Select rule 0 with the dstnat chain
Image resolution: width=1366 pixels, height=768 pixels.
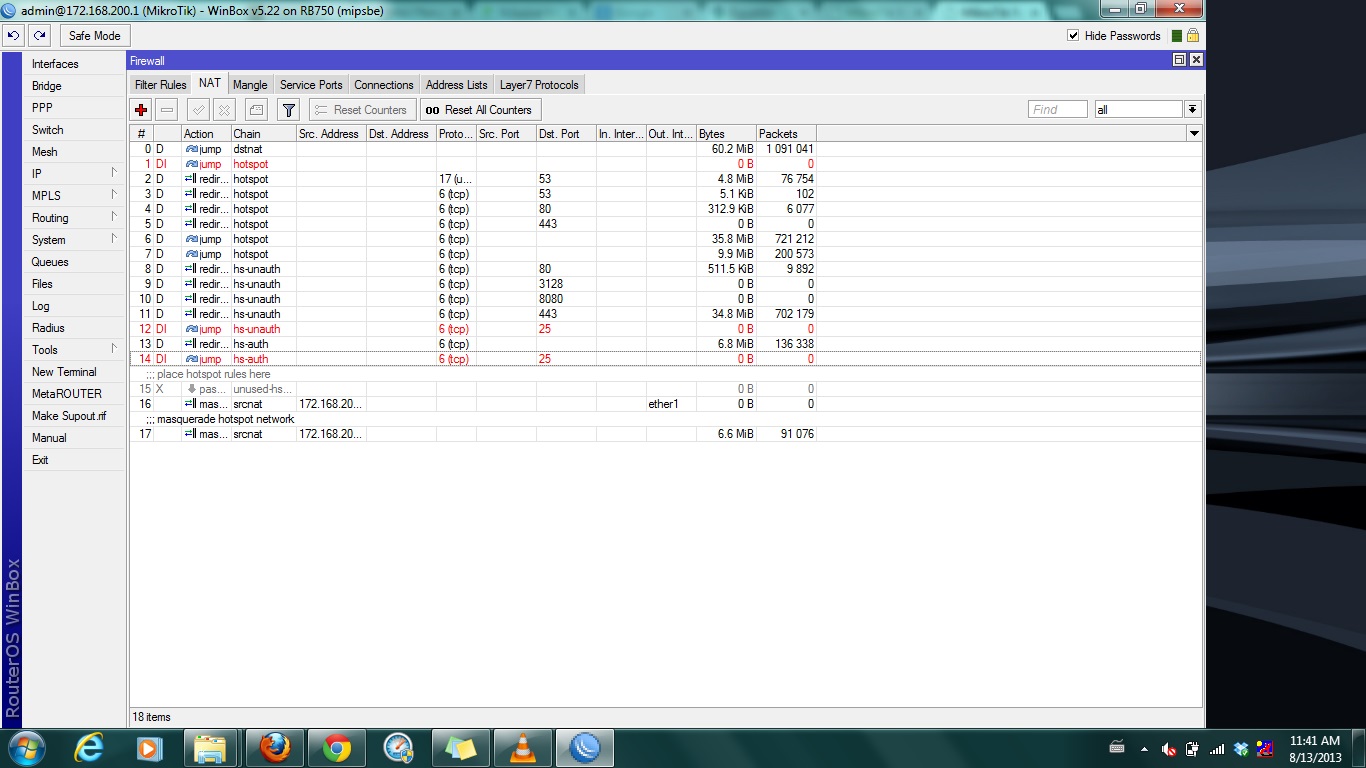pyautogui.click(x=666, y=149)
